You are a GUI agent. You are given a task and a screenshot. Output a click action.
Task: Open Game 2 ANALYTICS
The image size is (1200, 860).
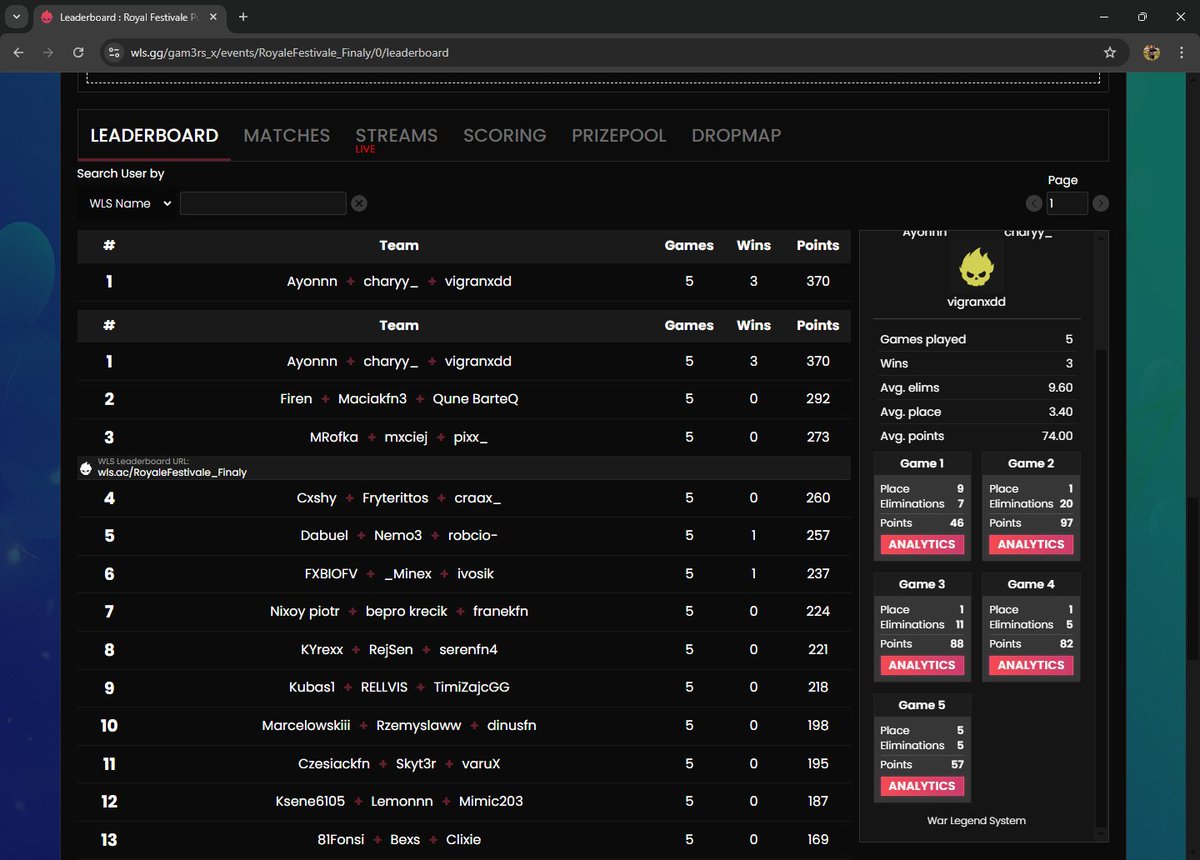click(1031, 544)
